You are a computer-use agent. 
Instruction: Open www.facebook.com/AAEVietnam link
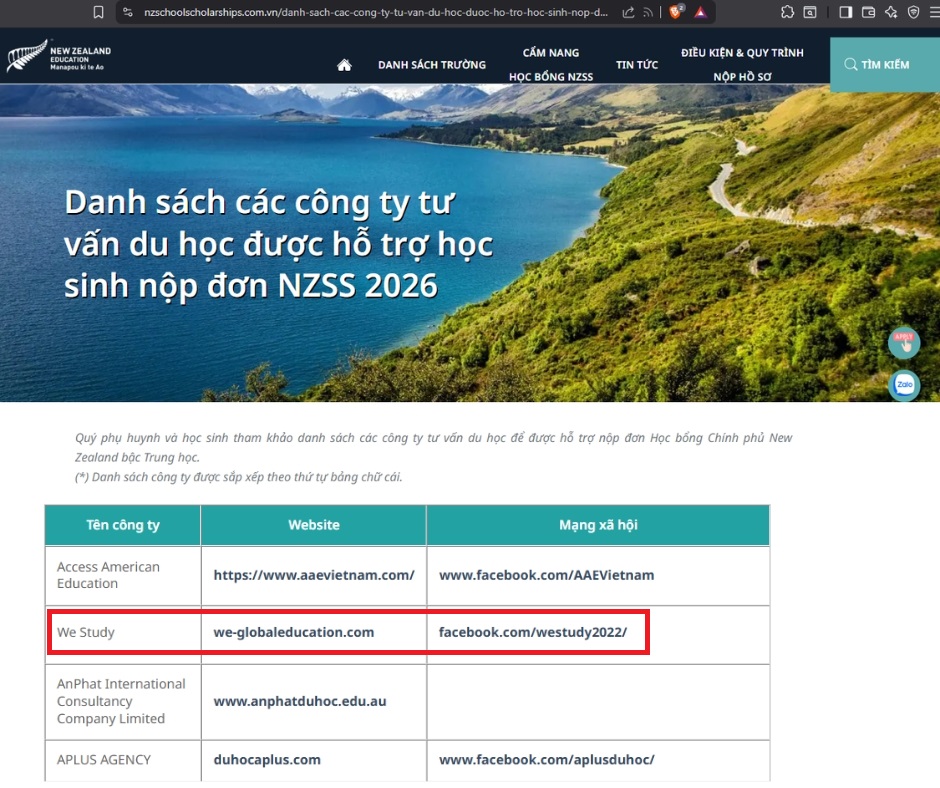tap(547, 575)
